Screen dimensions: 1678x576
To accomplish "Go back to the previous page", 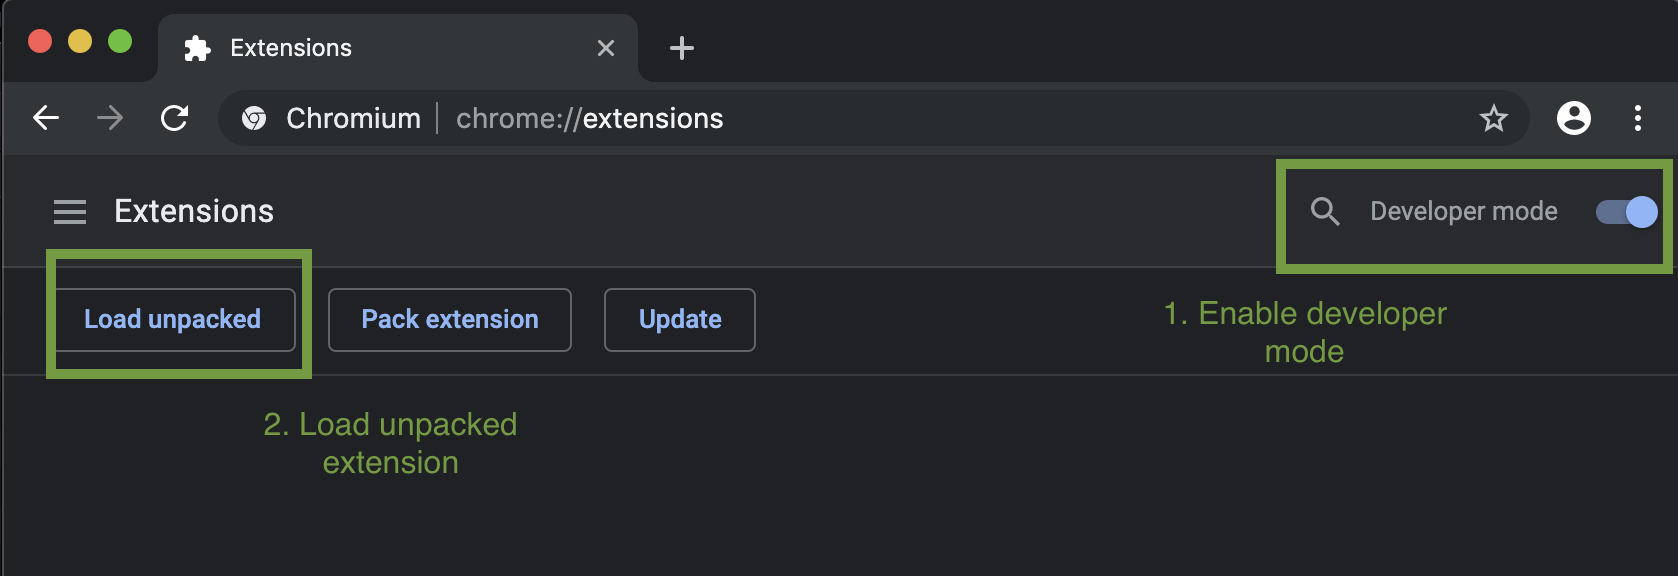I will (46, 118).
